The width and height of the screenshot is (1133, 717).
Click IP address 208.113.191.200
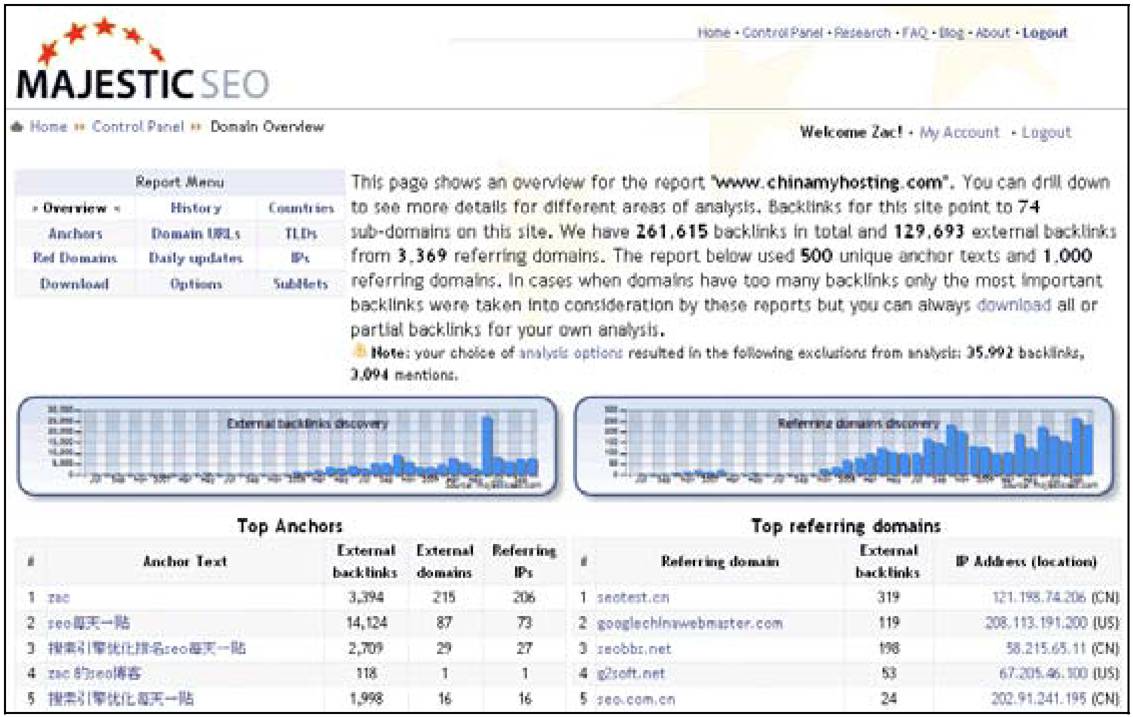1035,623
